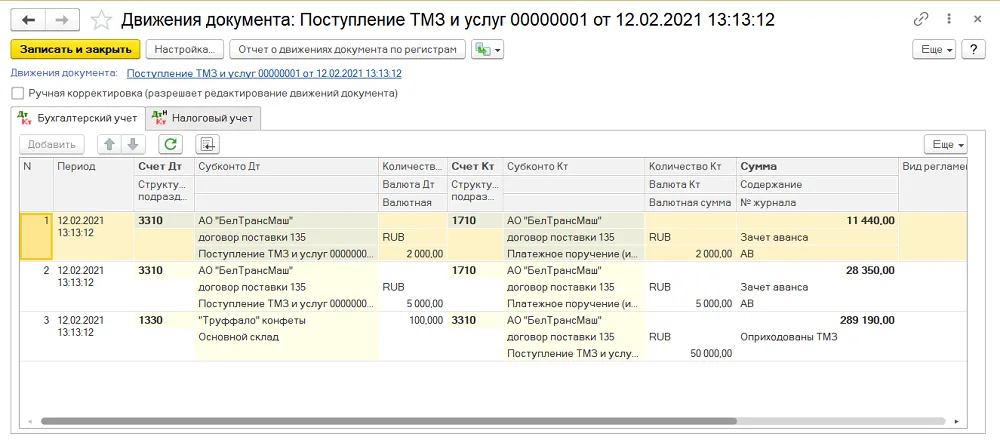1000x446 pixels.
Task: Go forward with the right arrow button
Action: coord(62,20)
